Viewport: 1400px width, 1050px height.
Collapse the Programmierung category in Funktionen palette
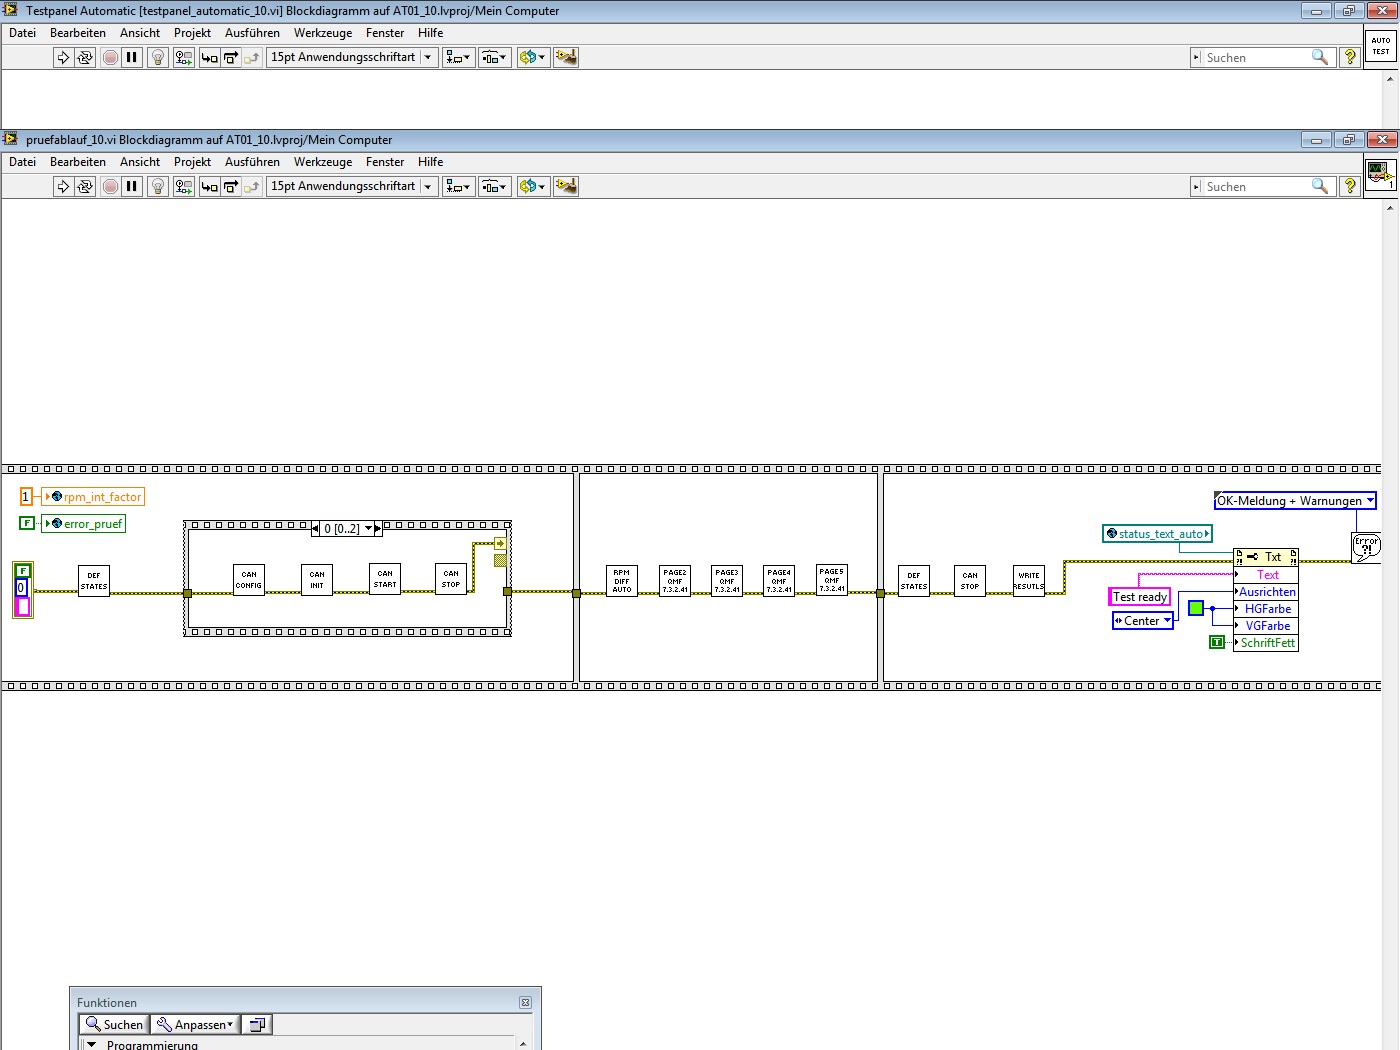click(x=92, y=1045)
